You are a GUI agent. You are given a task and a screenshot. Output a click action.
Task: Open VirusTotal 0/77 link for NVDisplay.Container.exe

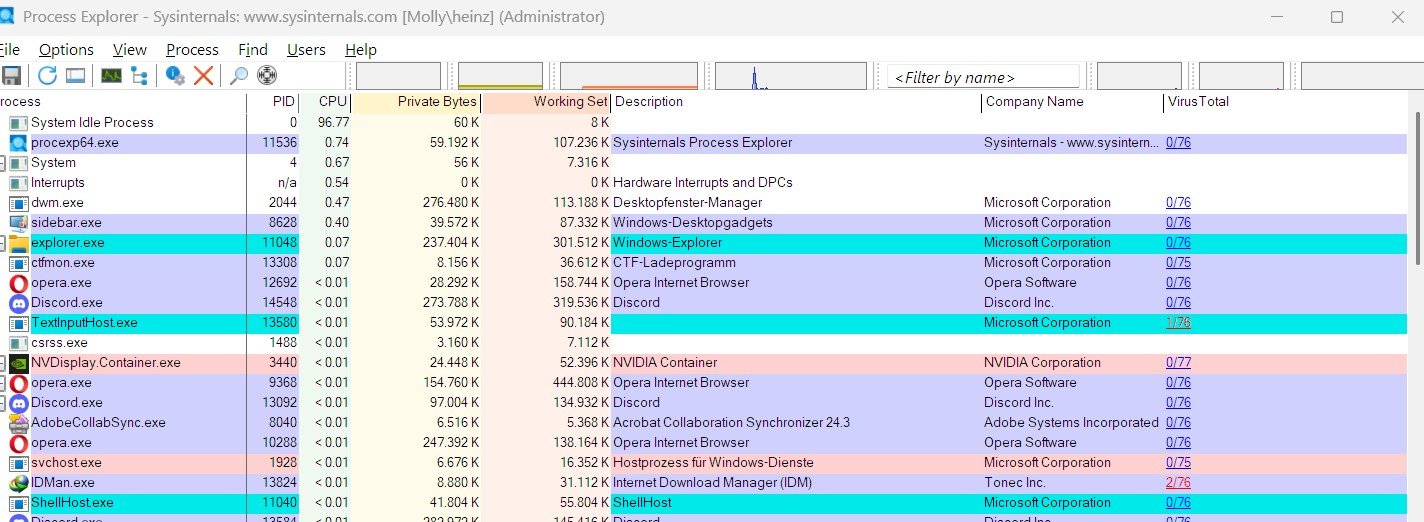click(x=1178, y=363)
